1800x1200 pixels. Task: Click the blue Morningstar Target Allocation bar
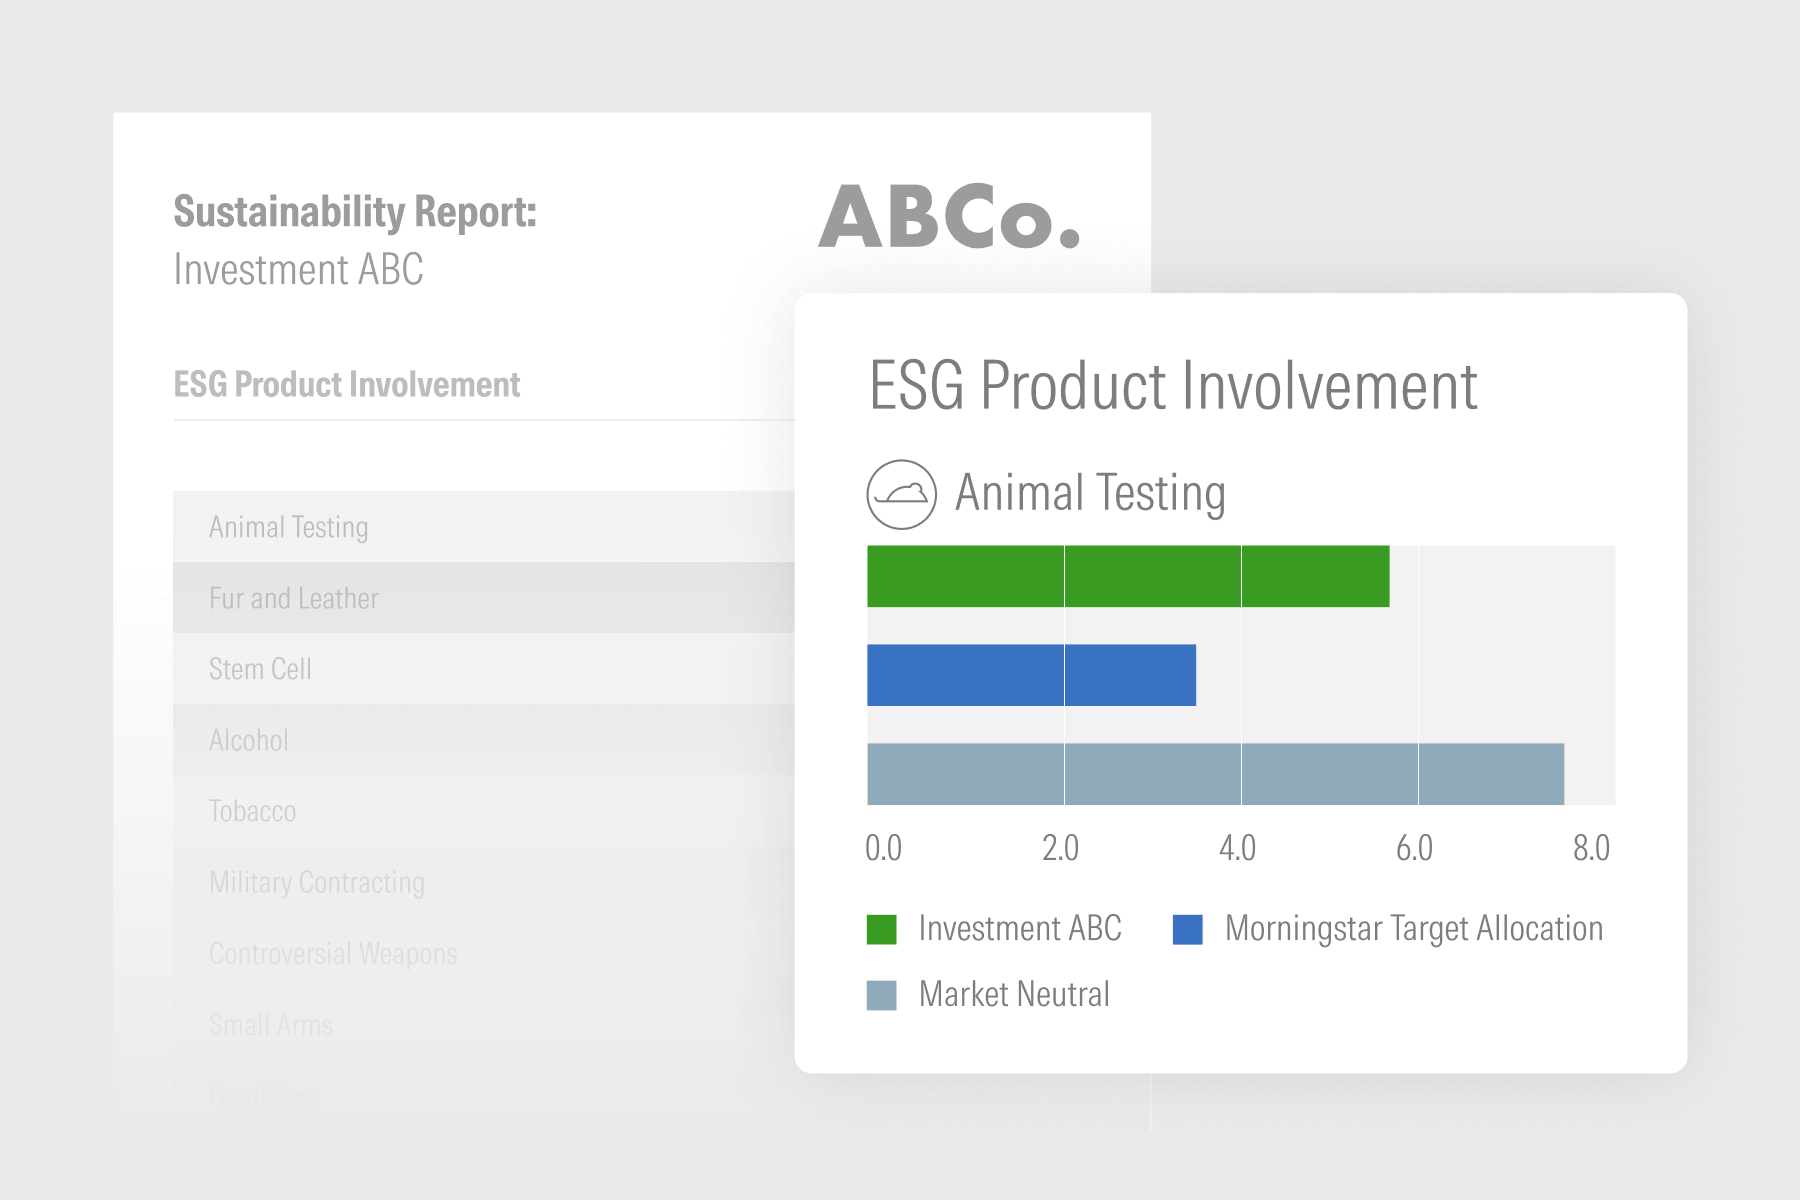coord(1030,675)
